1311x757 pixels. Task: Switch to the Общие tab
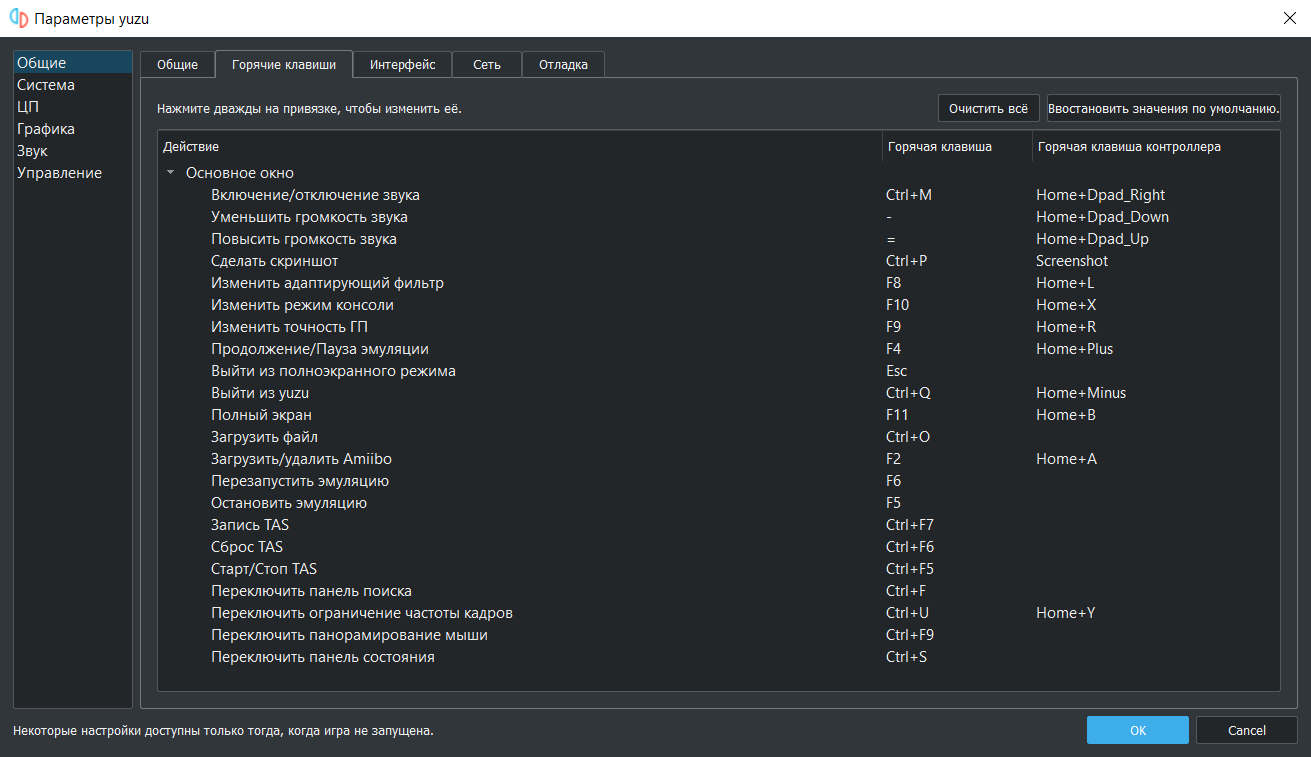tap(177, 65)
